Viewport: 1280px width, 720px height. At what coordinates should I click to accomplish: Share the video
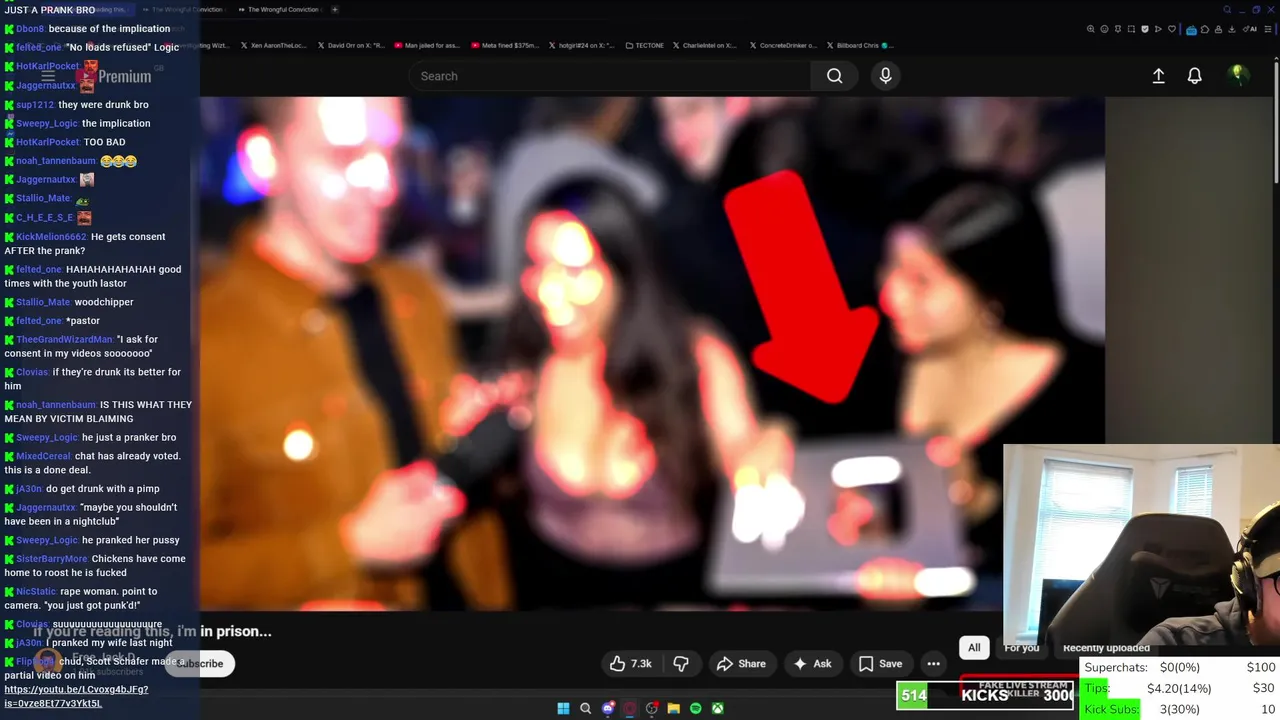tap(741, 664)
